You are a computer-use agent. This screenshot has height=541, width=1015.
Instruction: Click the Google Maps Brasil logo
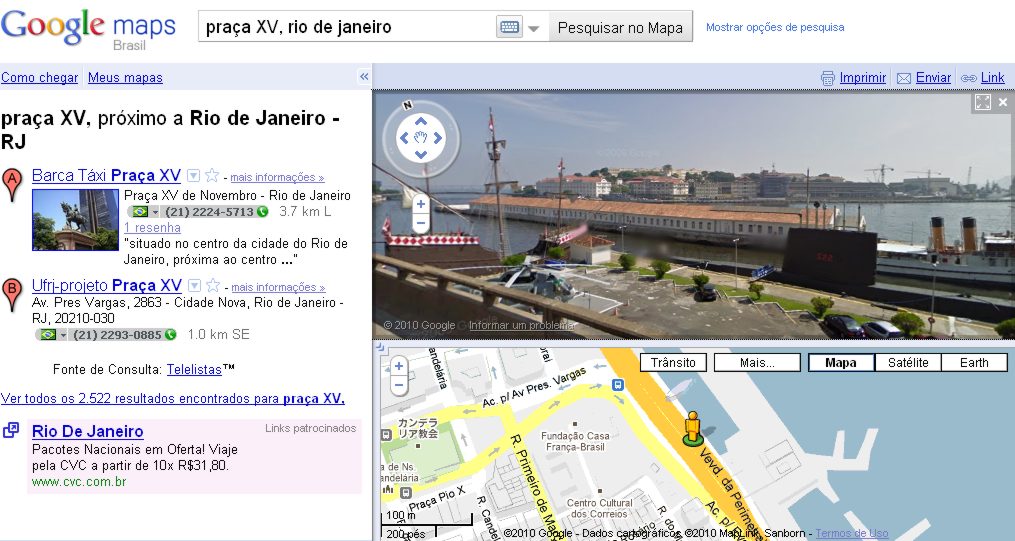click(89, 29)
